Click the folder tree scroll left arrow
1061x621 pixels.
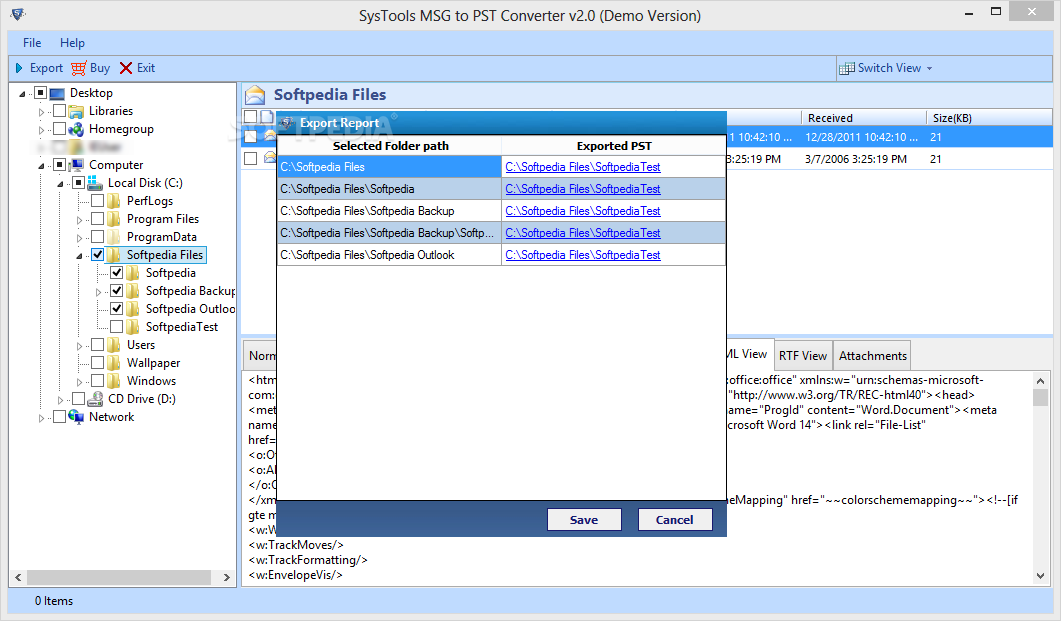18,578
